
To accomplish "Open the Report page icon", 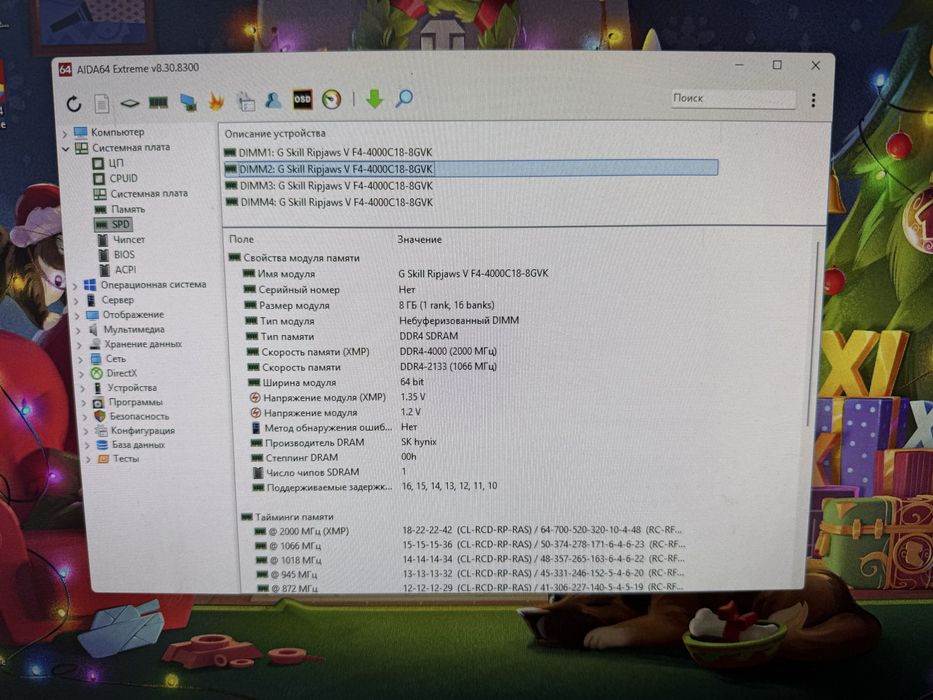I will tap(102, 104).
